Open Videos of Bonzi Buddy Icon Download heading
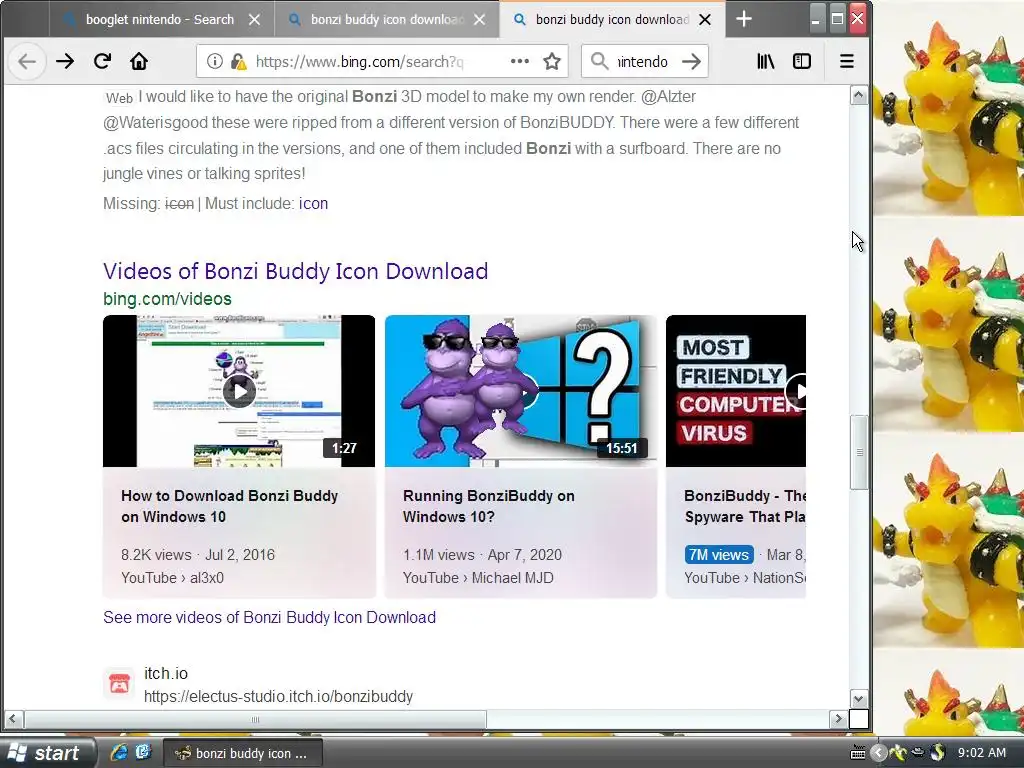This screenshot has width=1024, height=768. click(x=295, y=271)
